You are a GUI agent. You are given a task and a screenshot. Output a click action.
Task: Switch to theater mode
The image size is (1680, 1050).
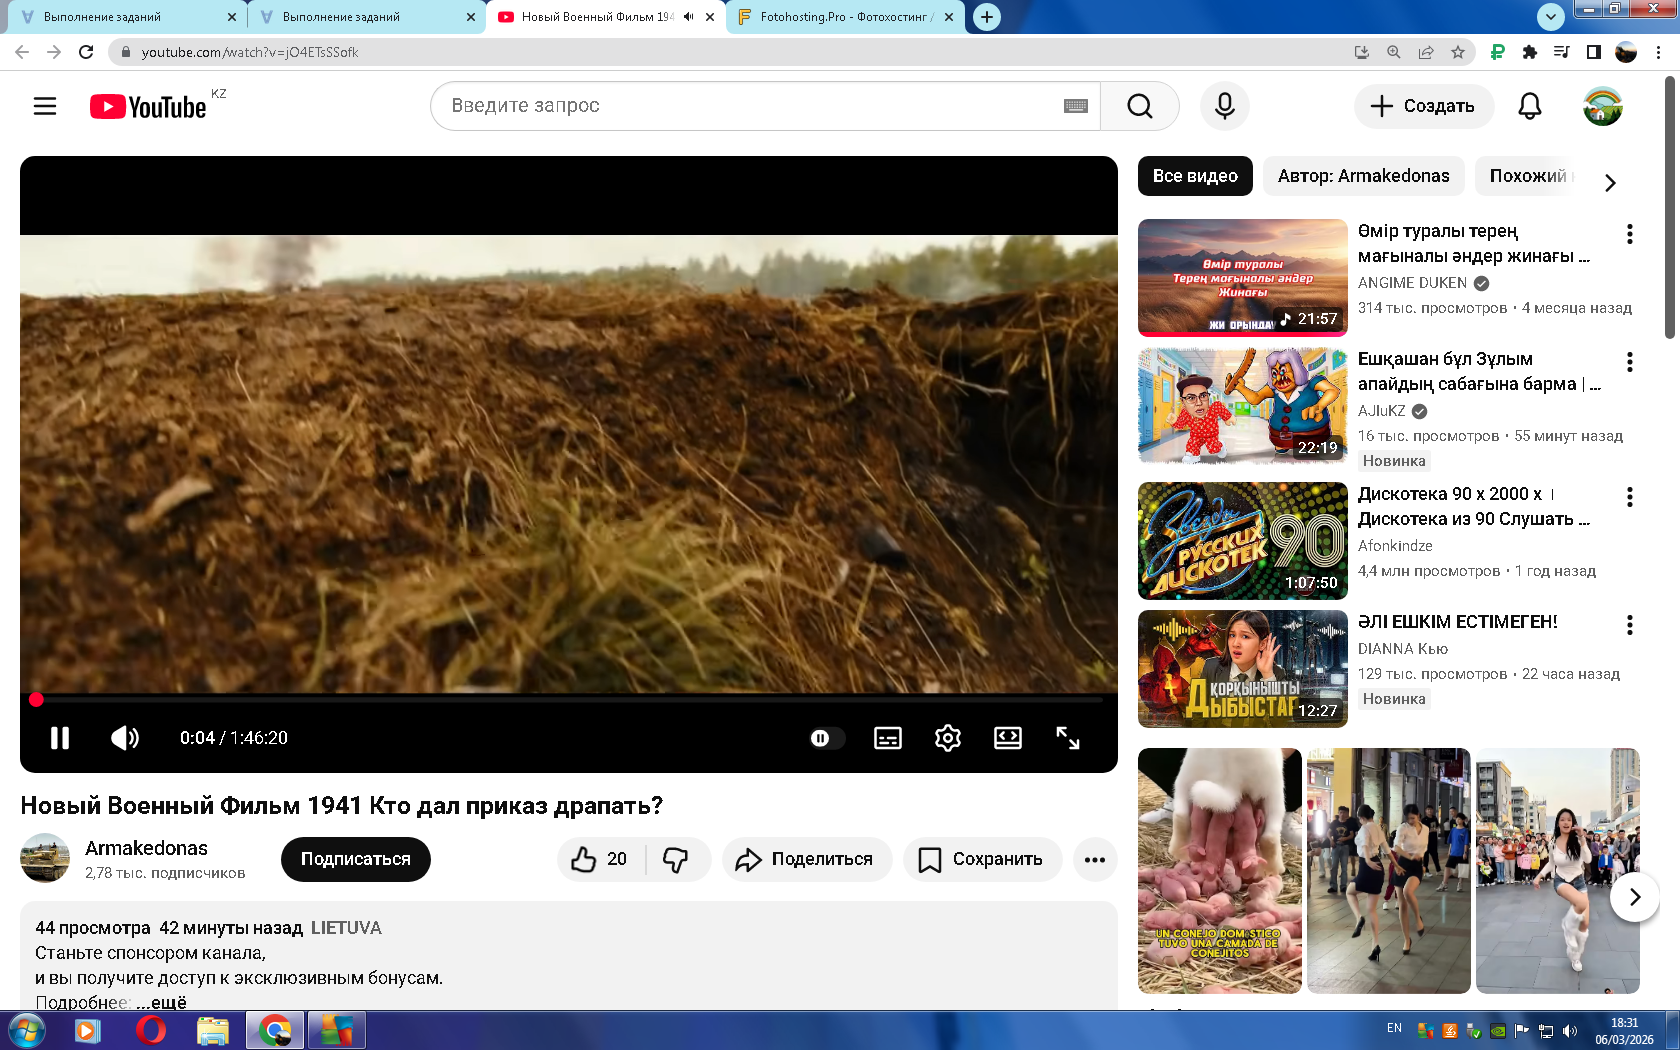[x=1008, y=738]
